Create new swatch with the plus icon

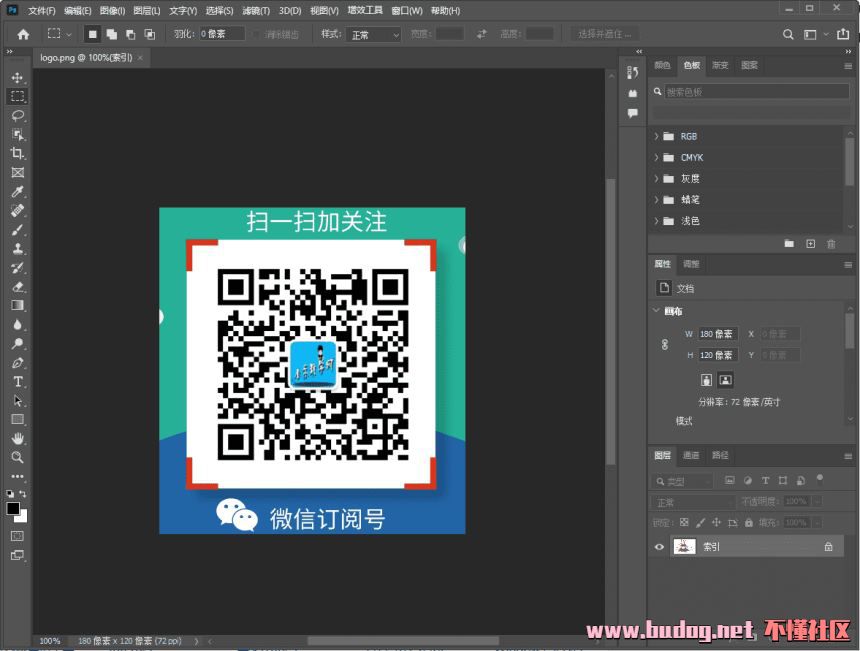point(811,244)
